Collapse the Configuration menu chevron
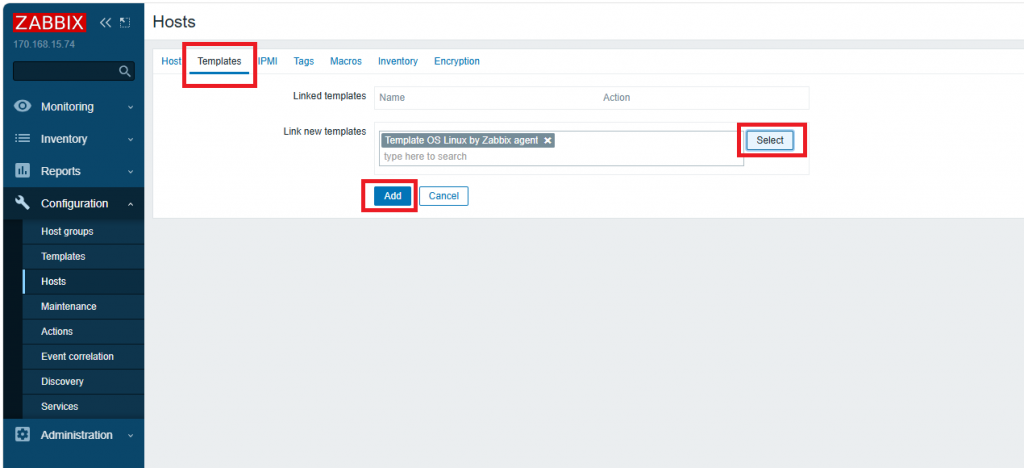1024x468 pixels. coord(131,204)
